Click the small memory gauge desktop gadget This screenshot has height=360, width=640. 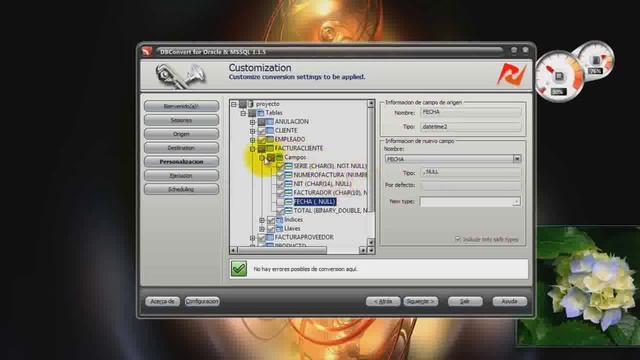pyautogui.click(x=596, y=59)
